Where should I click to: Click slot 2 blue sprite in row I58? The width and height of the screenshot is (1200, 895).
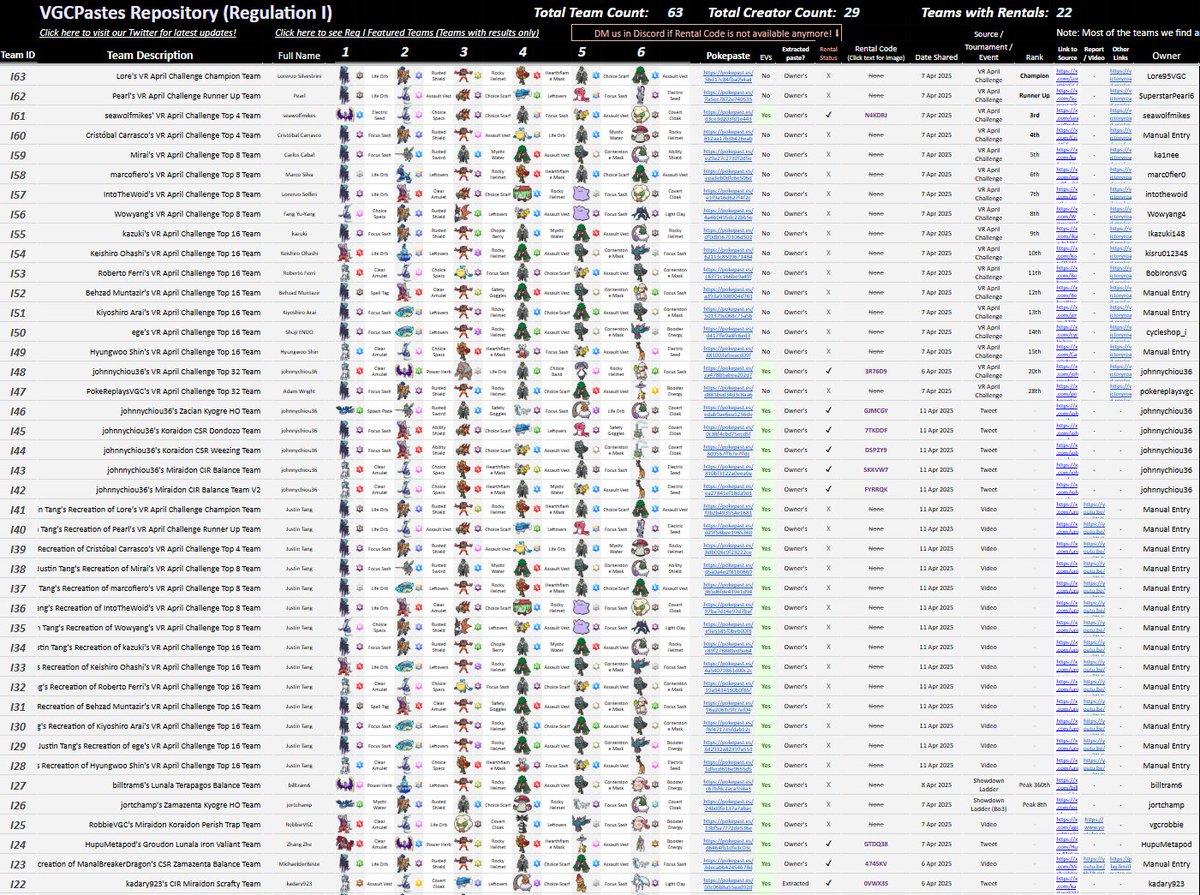[x=404, y=175]
